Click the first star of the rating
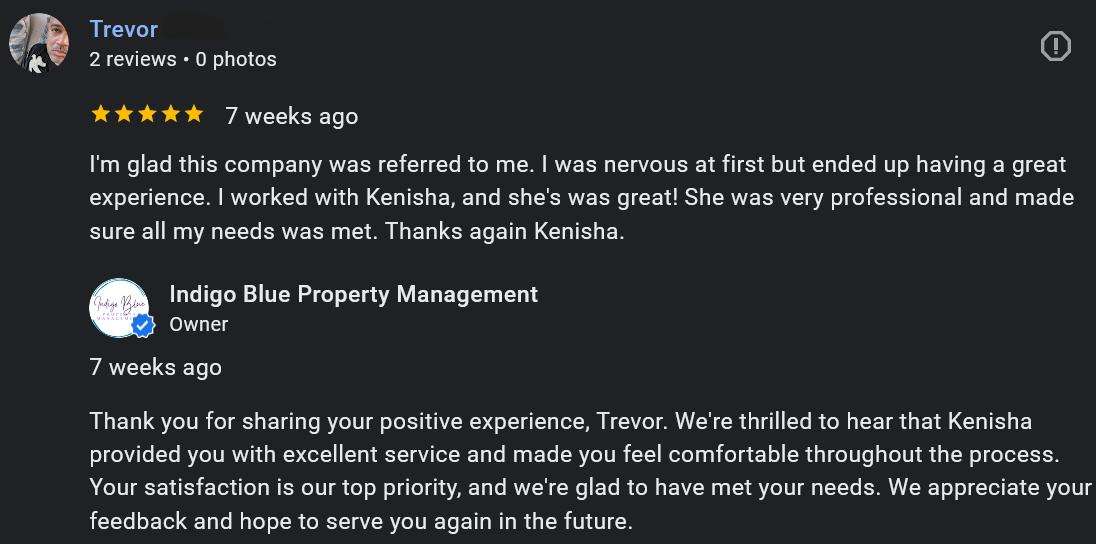1096x544 pixels. point(100,115)
